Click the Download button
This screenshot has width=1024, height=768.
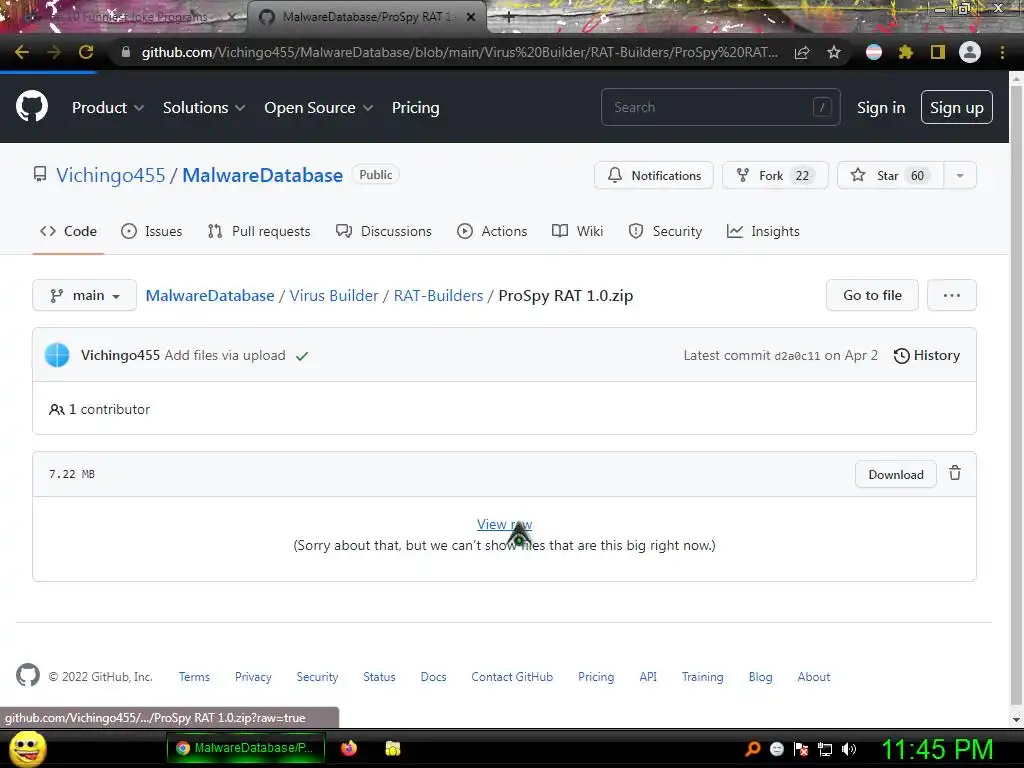pos(896,475)
